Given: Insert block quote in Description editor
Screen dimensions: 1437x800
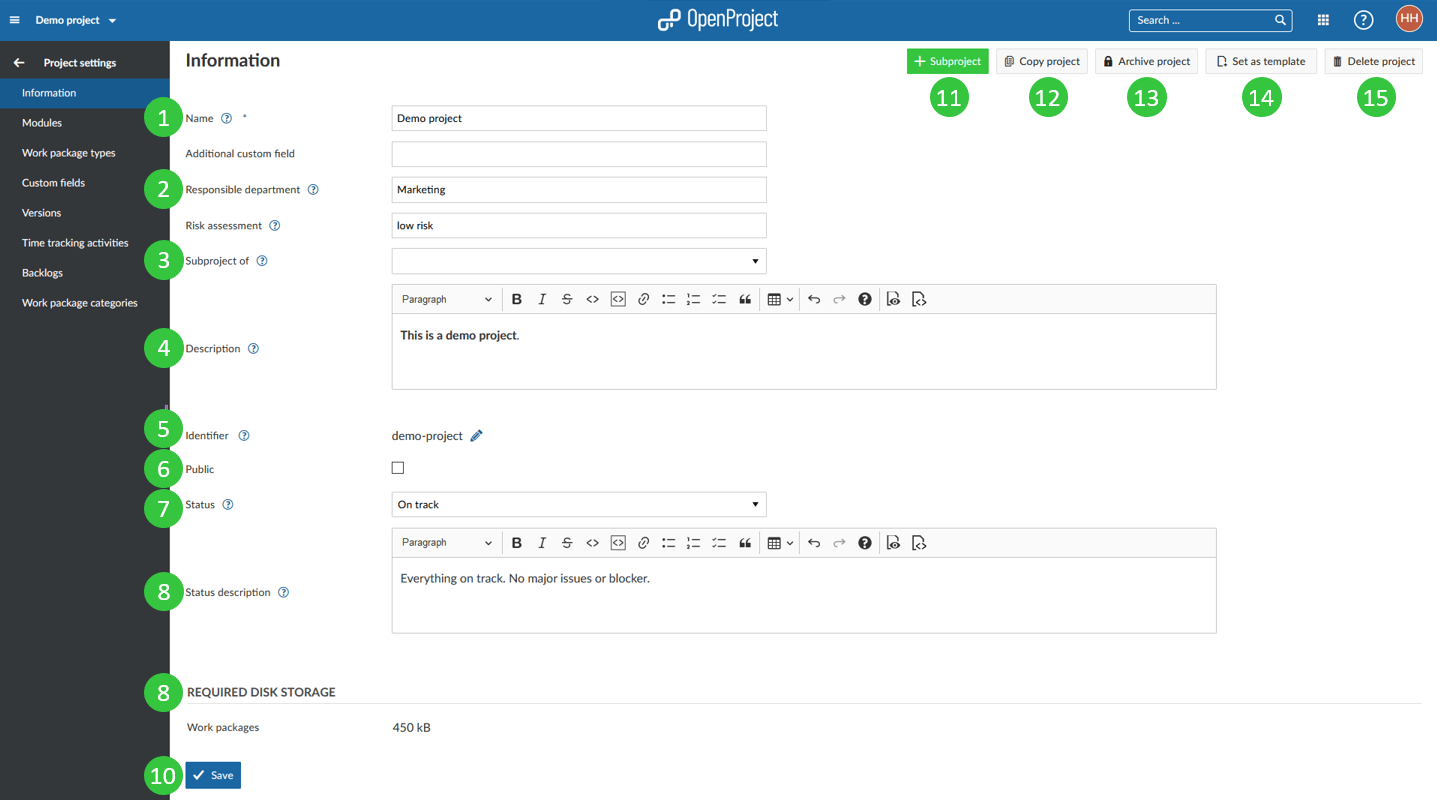Looking at the screenshot, I should click(x=745, y=299).
